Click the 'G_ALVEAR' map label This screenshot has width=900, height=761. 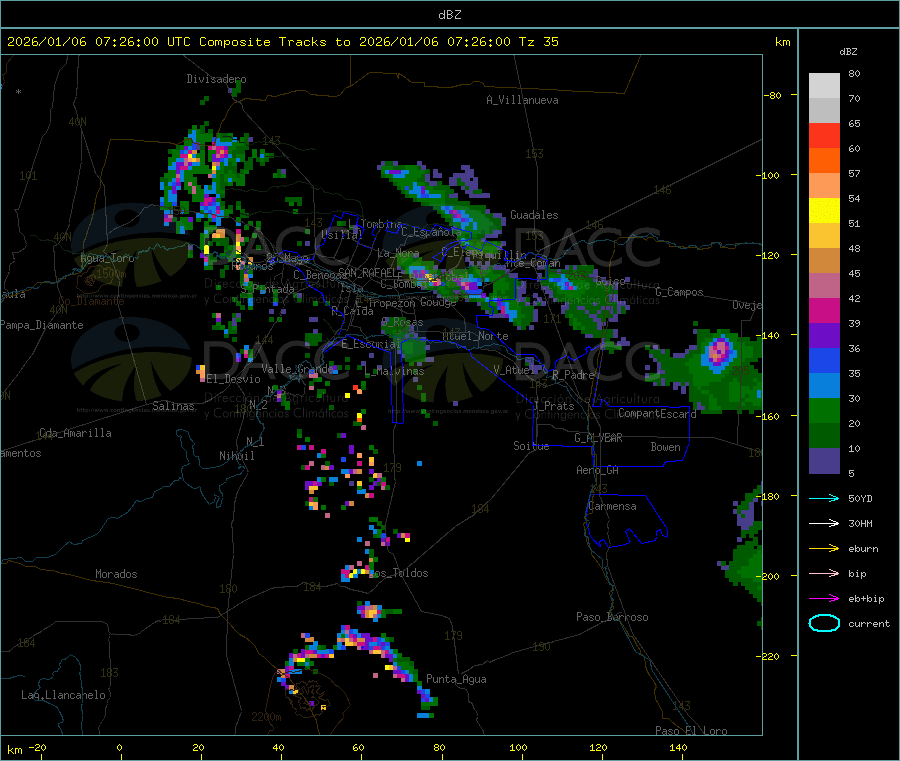[x=598, y=438]
